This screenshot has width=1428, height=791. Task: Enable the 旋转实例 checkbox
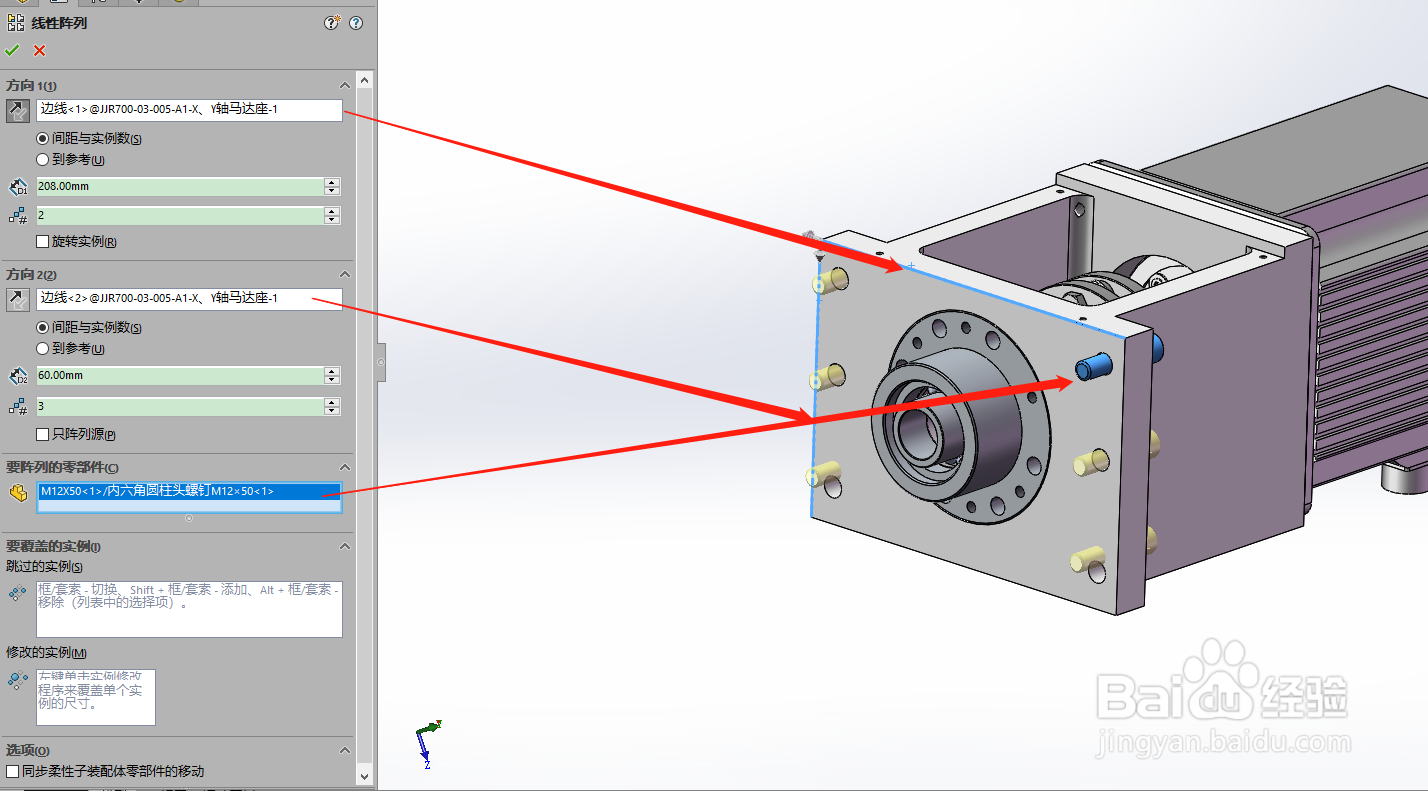(42, 242)
